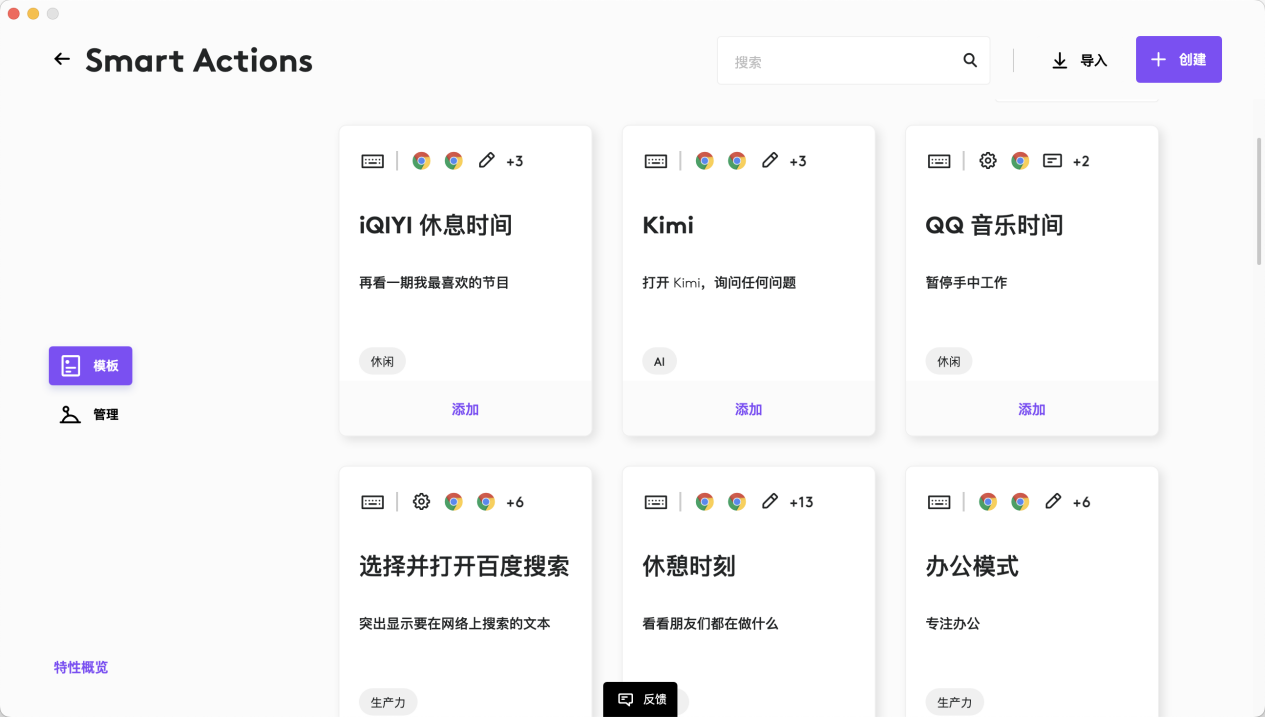
Task: Click the second Chrome icon on 办公模式 card
Action: 1020,502
